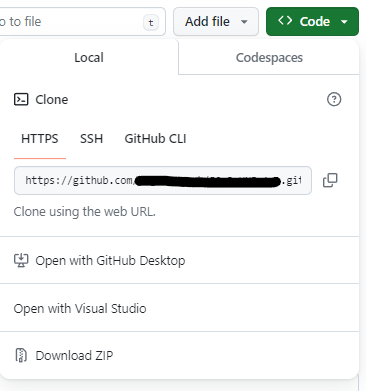Click the terminal icon next to Clone
This screenshot has width=366, height=391.
[x=21, y=99]
